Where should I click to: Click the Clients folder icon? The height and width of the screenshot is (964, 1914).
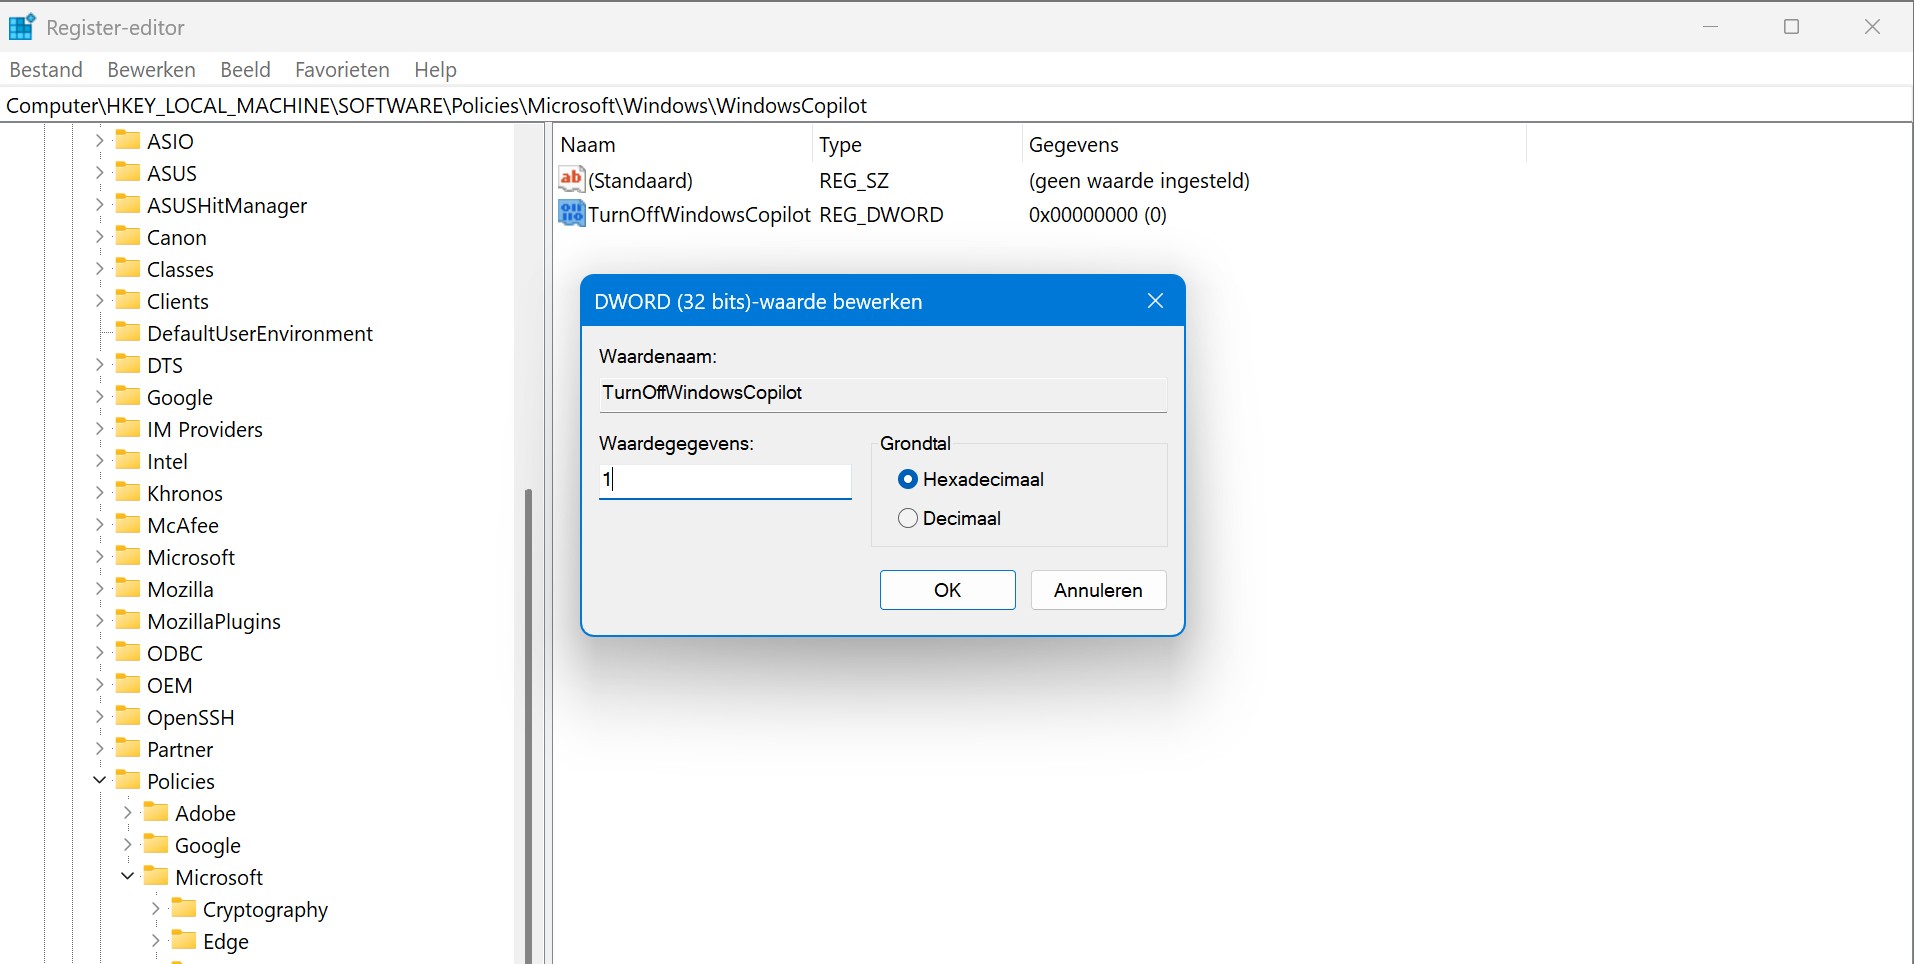click(x=128, y=300)
